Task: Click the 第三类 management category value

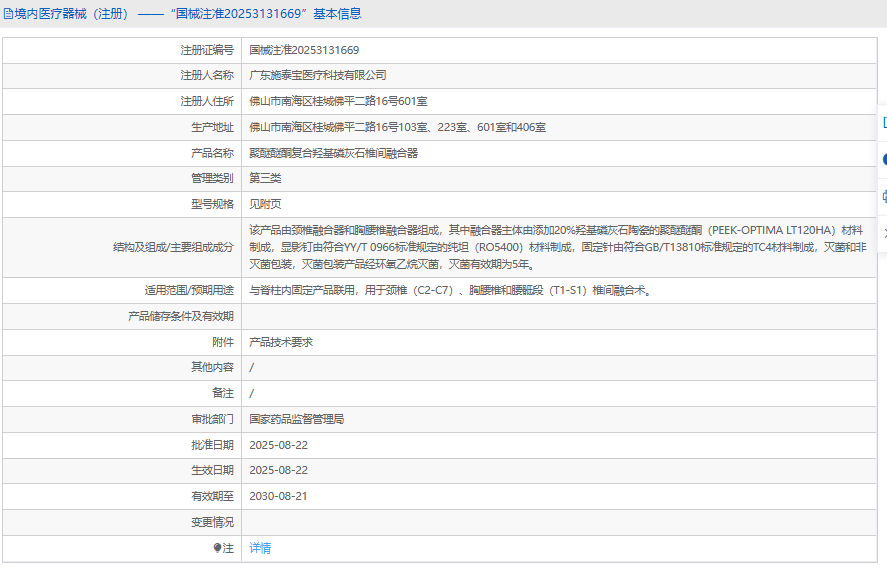Action: (x=265, y=179)
